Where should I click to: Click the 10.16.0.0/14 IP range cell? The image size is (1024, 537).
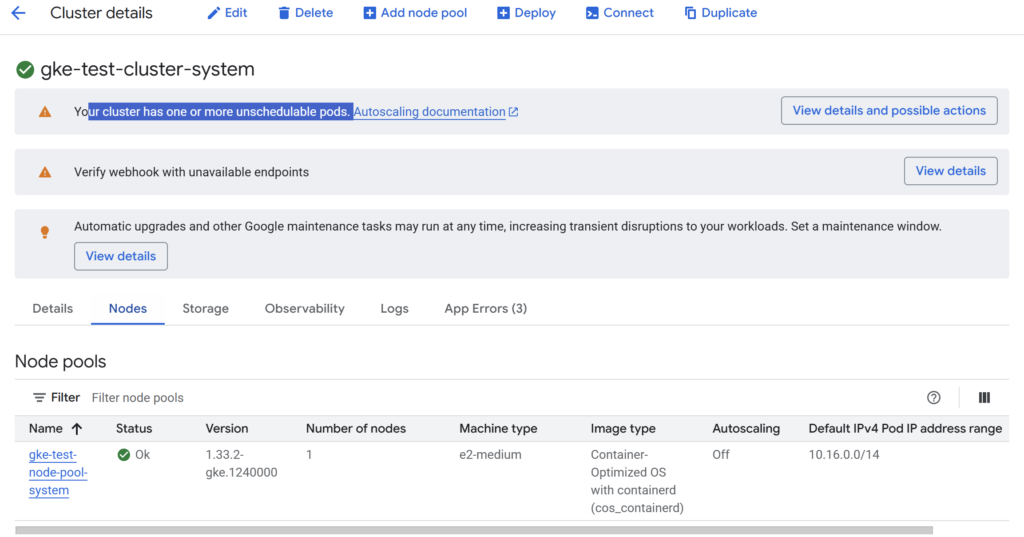(x=844, y=455)
